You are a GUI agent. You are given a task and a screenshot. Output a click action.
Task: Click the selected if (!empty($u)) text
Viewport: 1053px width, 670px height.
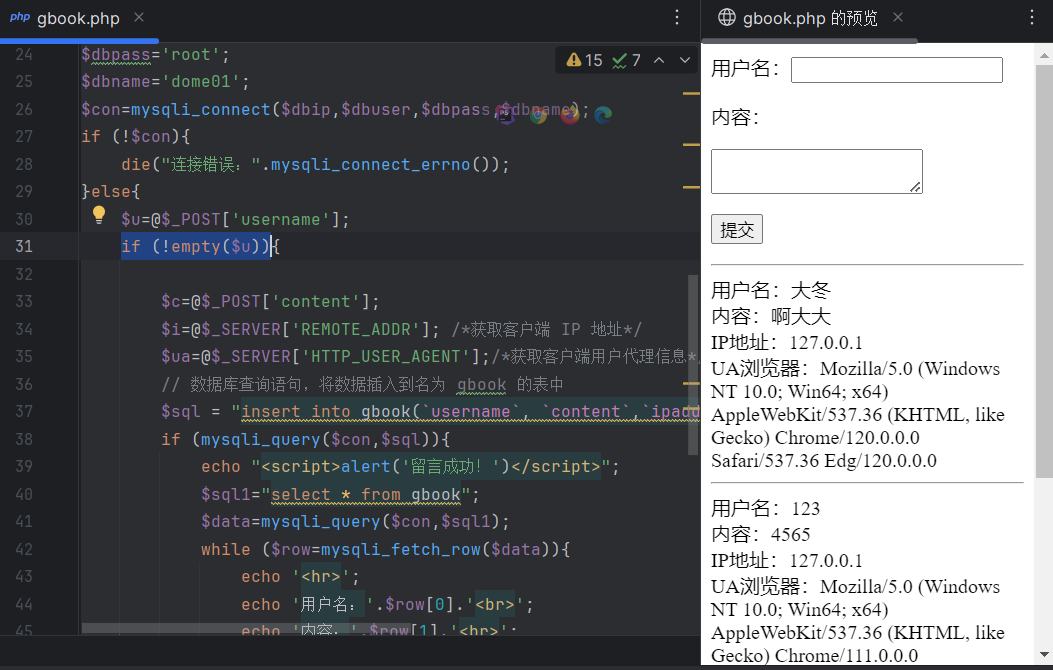pyautogui.click(x=195, y=246)
